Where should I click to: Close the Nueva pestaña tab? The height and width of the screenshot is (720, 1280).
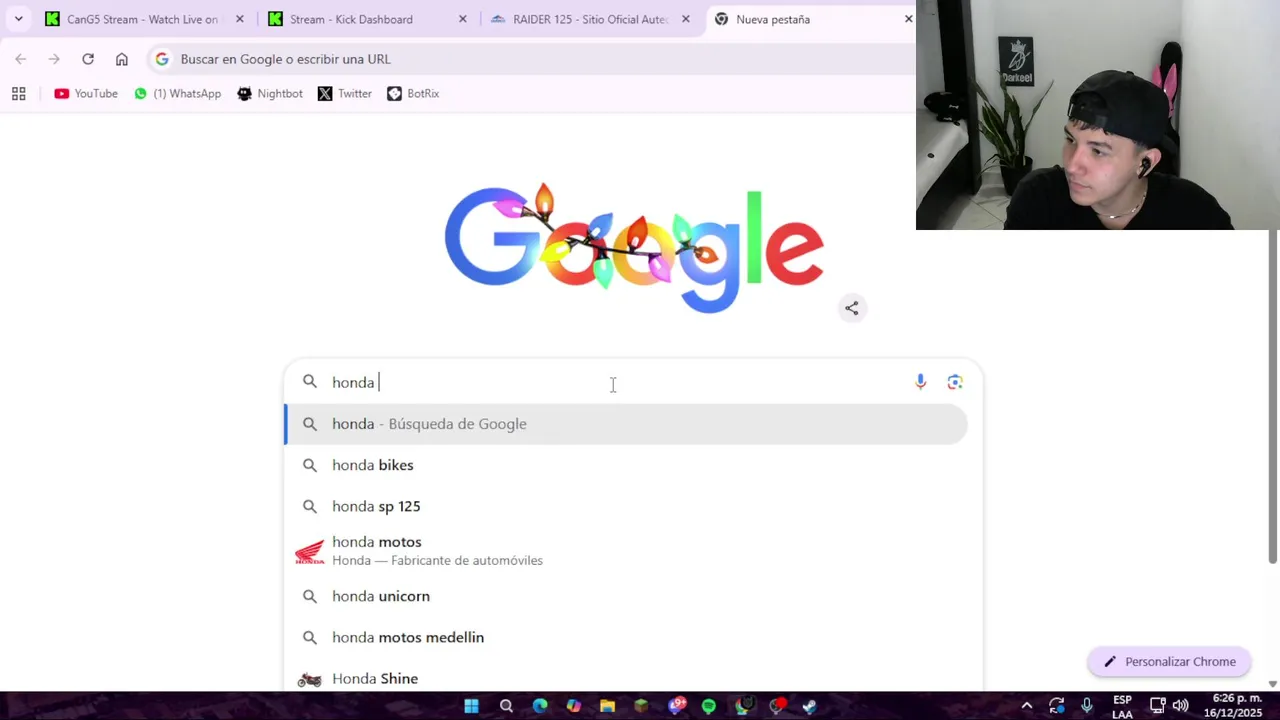coord(908,19)
